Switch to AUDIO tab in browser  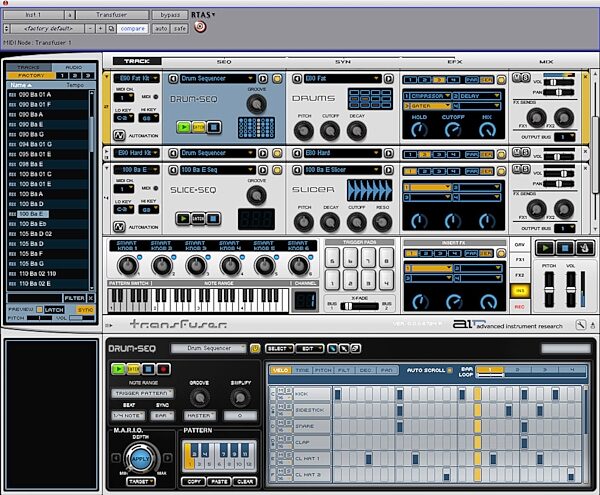[x=74, y=67]
